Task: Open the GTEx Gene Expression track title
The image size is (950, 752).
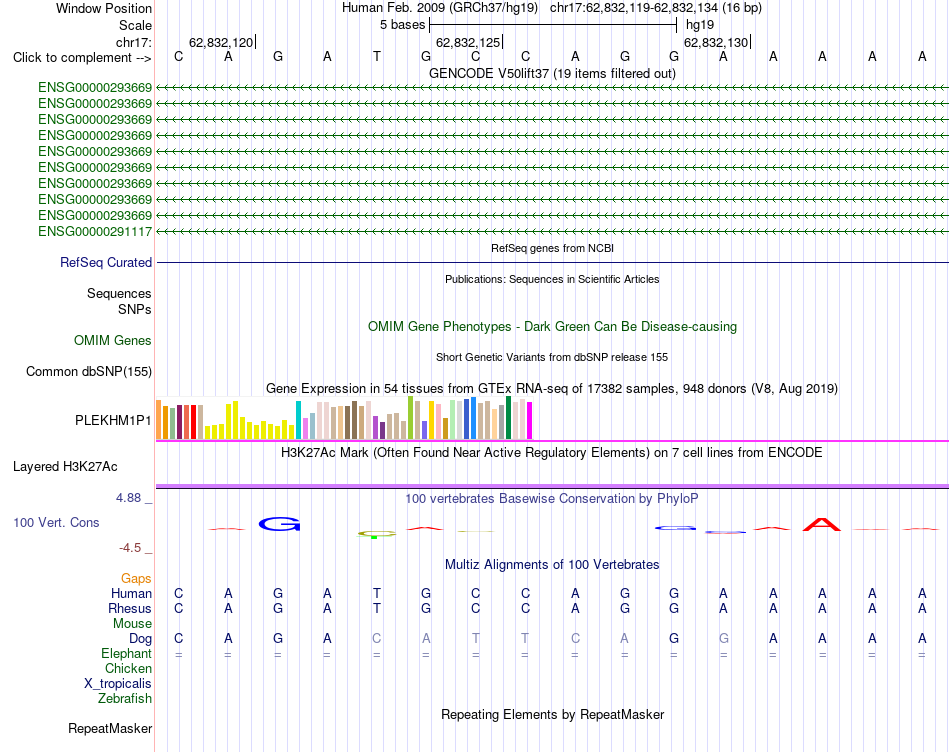Action: point(552,388)
